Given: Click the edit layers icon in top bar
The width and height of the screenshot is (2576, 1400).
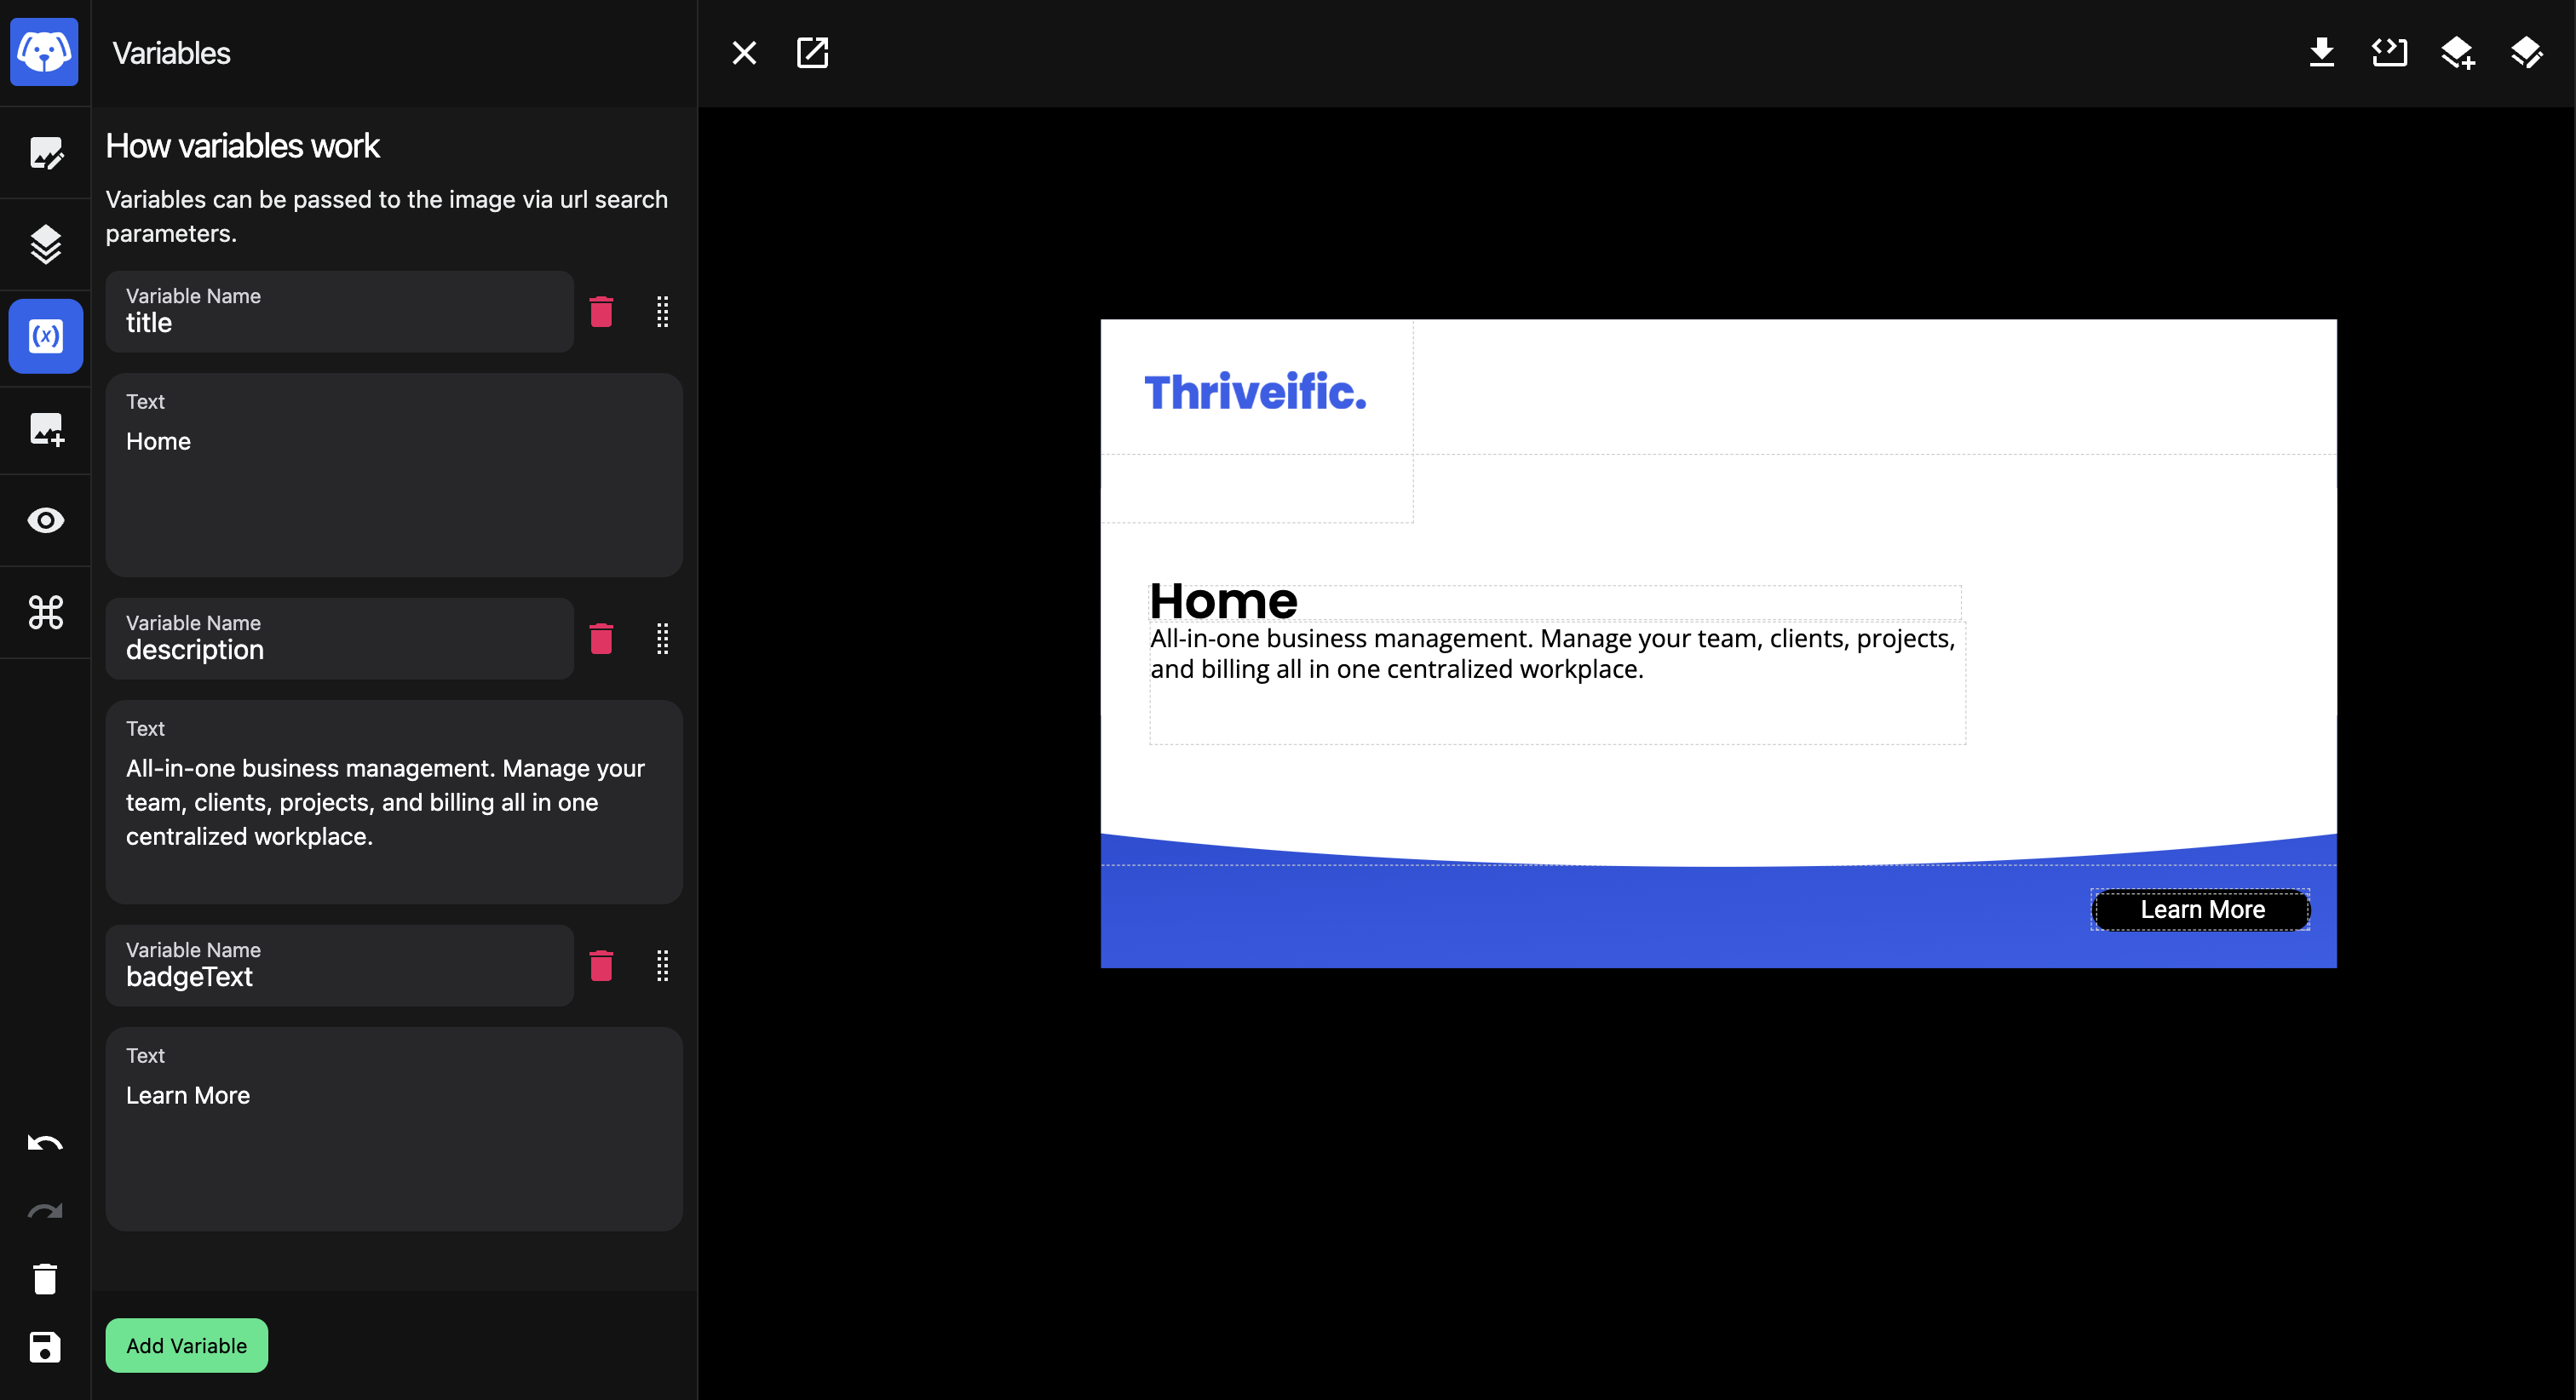Looking at the screenshot, I should 2526,53.
